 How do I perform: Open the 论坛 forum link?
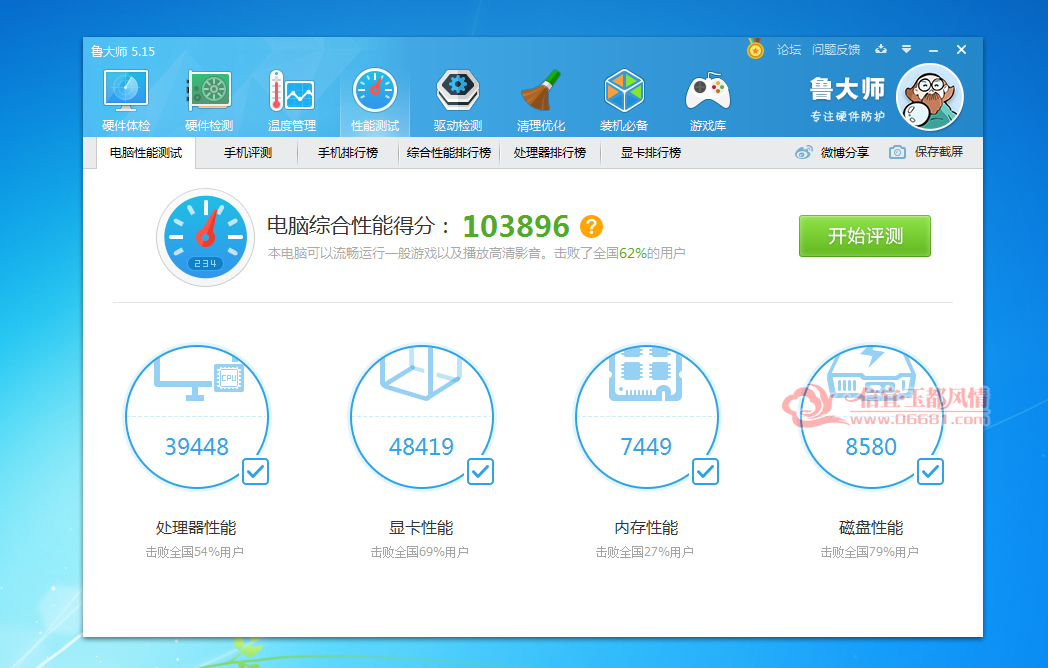tap(789, 49)
